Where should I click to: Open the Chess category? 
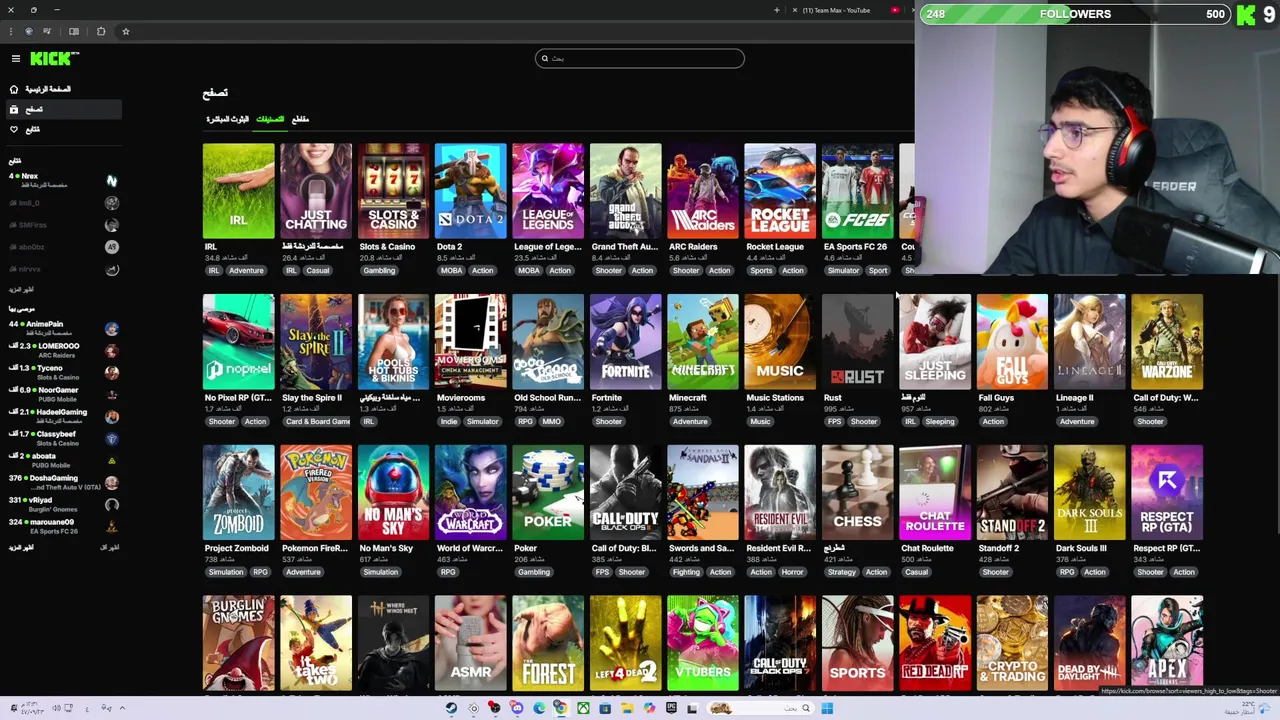pyautogui.click(x=858, y=493)
